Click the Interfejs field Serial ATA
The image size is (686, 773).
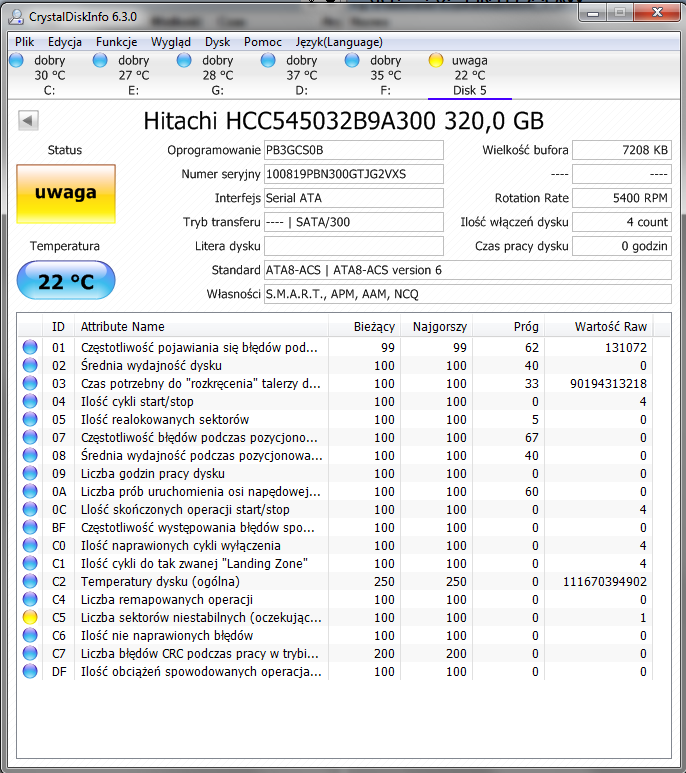(353, 198)
